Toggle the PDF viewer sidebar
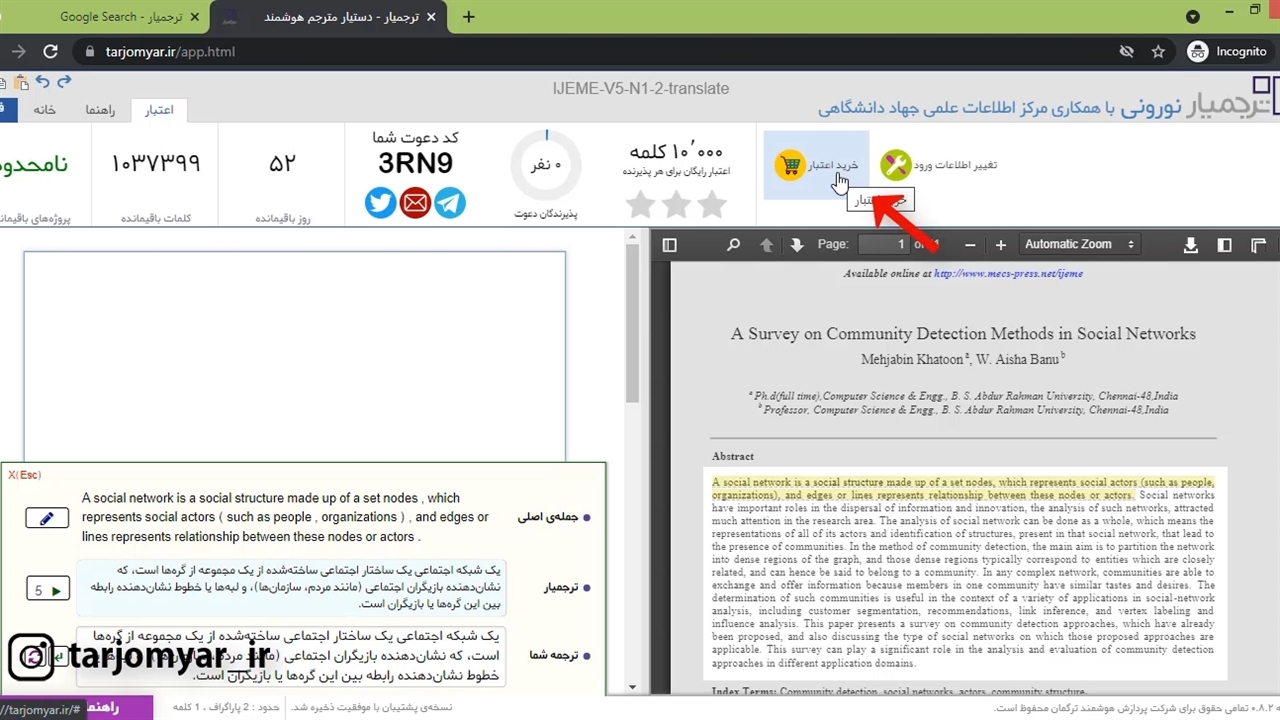This screenshot has width=1280, height=720. coord(670,245)
